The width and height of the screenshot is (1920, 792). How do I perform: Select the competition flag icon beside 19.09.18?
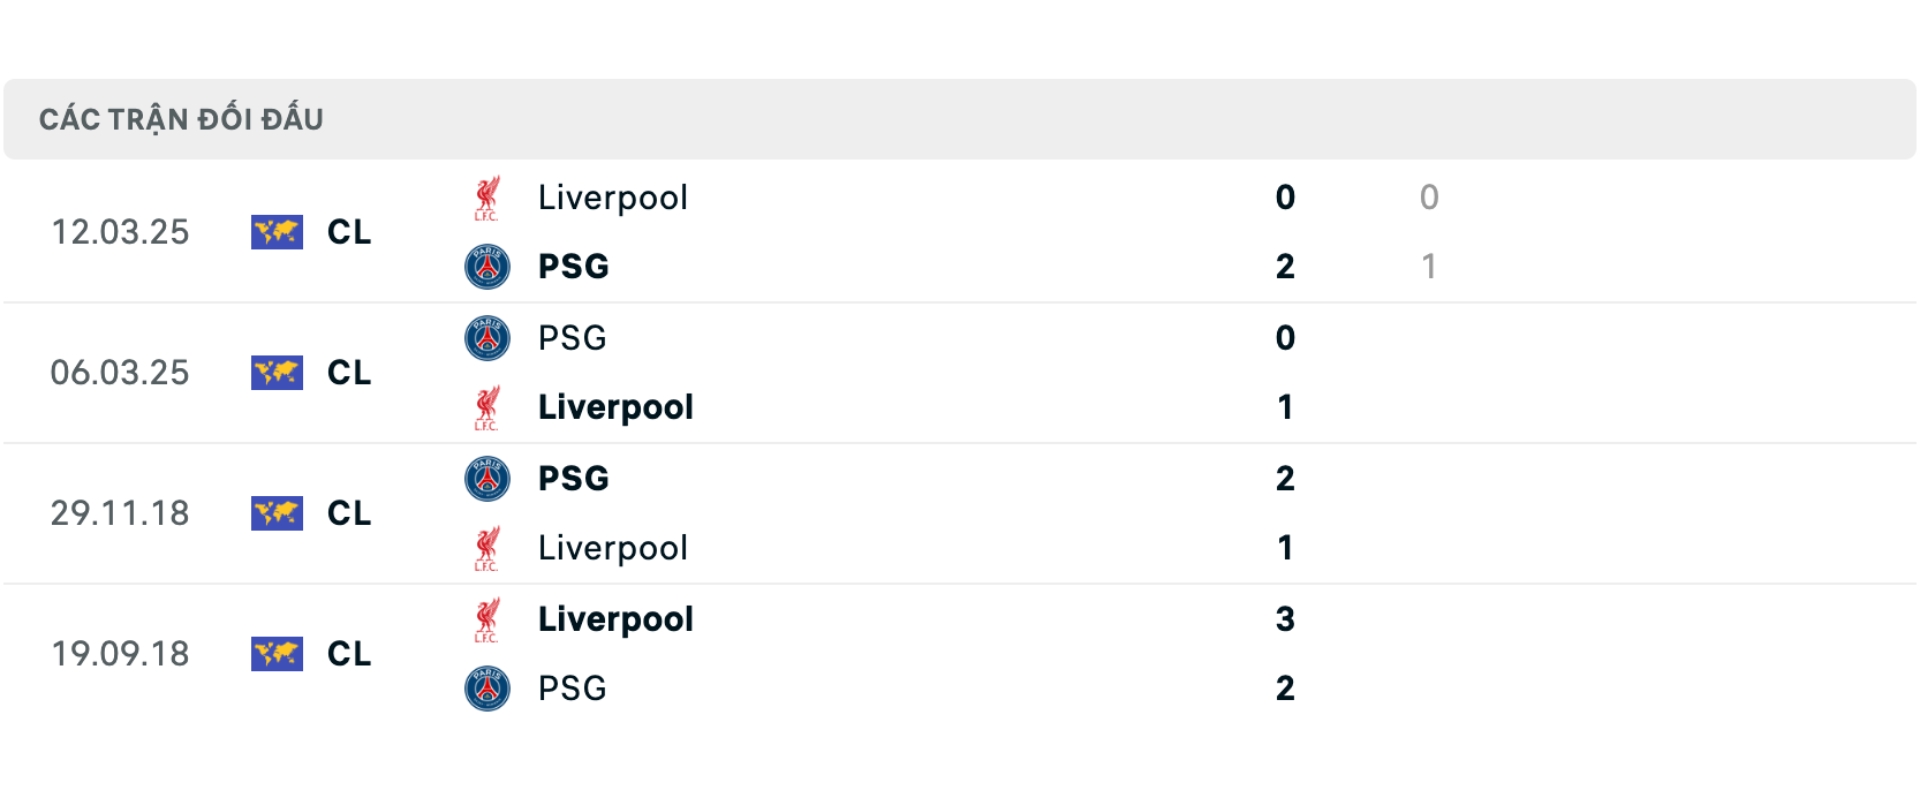tap(277, 654)
